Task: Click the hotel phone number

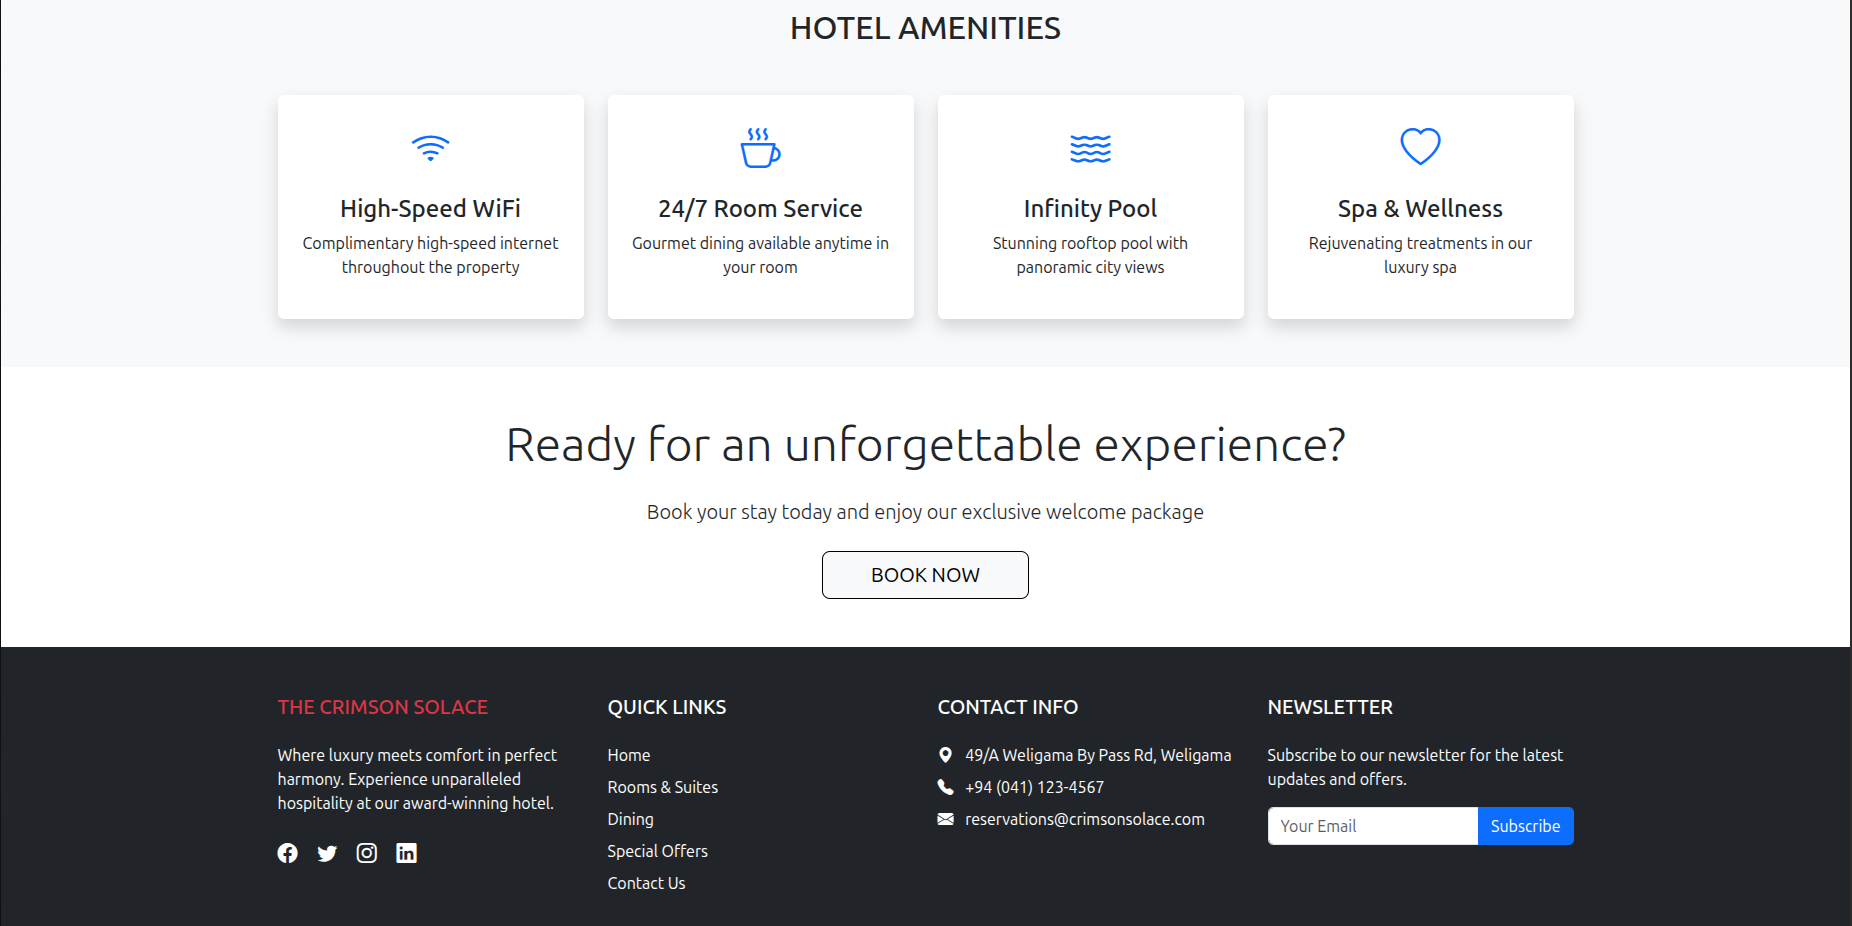Action: click(1034, 787)
